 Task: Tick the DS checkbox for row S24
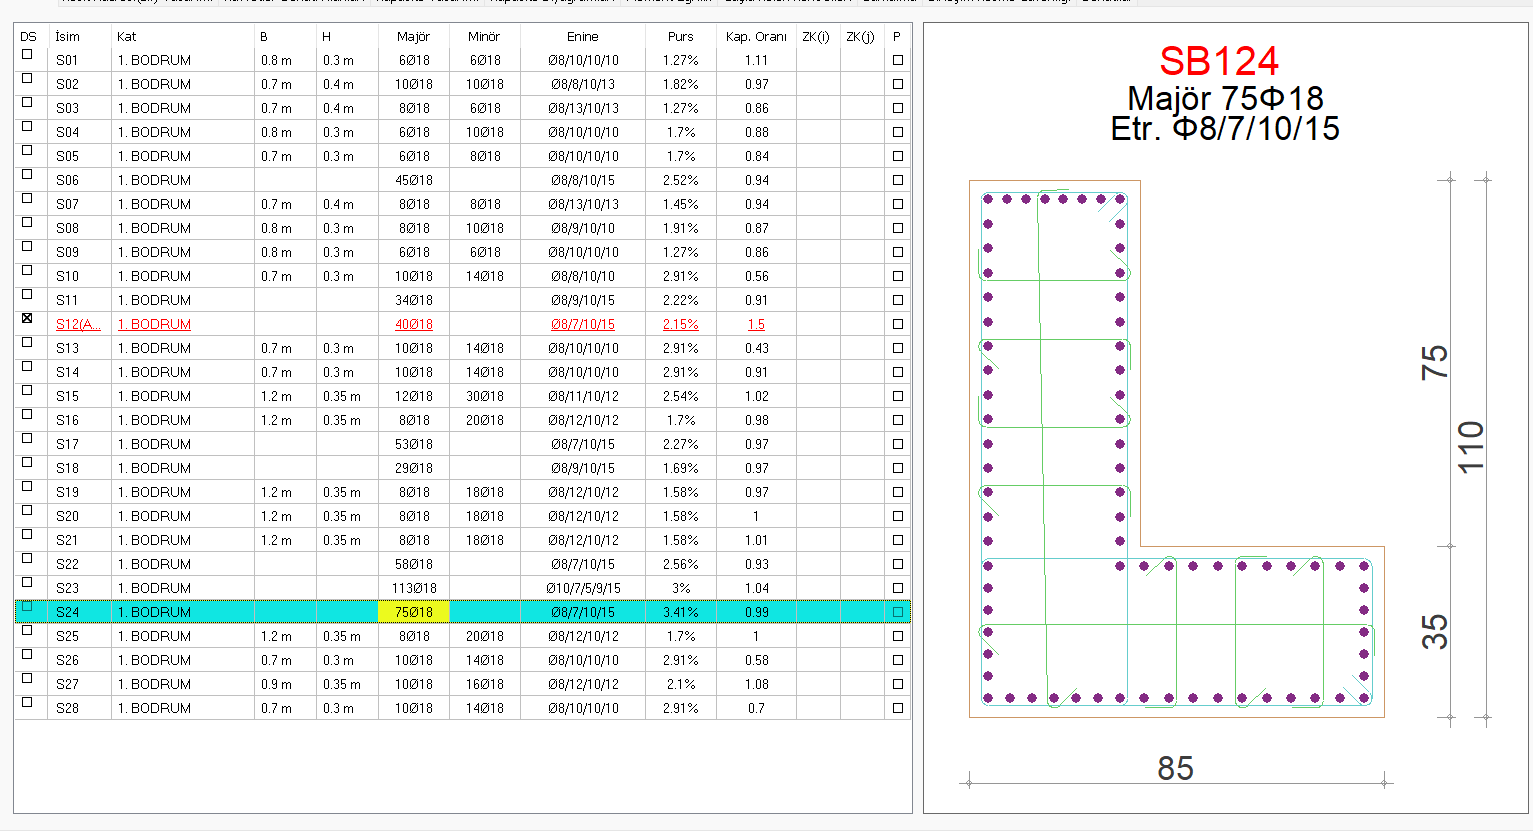tap(27, 607)
